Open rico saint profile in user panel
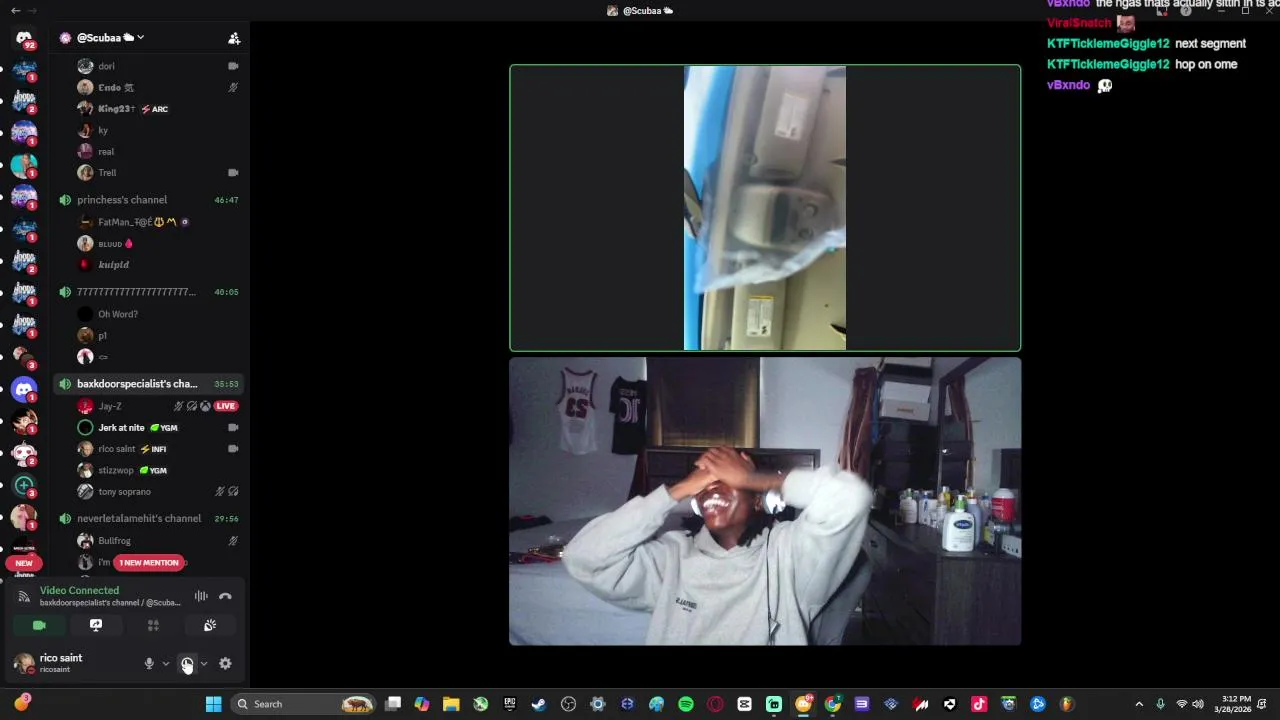Screen dimensions: 1280x720 click(x=60, y=663)
